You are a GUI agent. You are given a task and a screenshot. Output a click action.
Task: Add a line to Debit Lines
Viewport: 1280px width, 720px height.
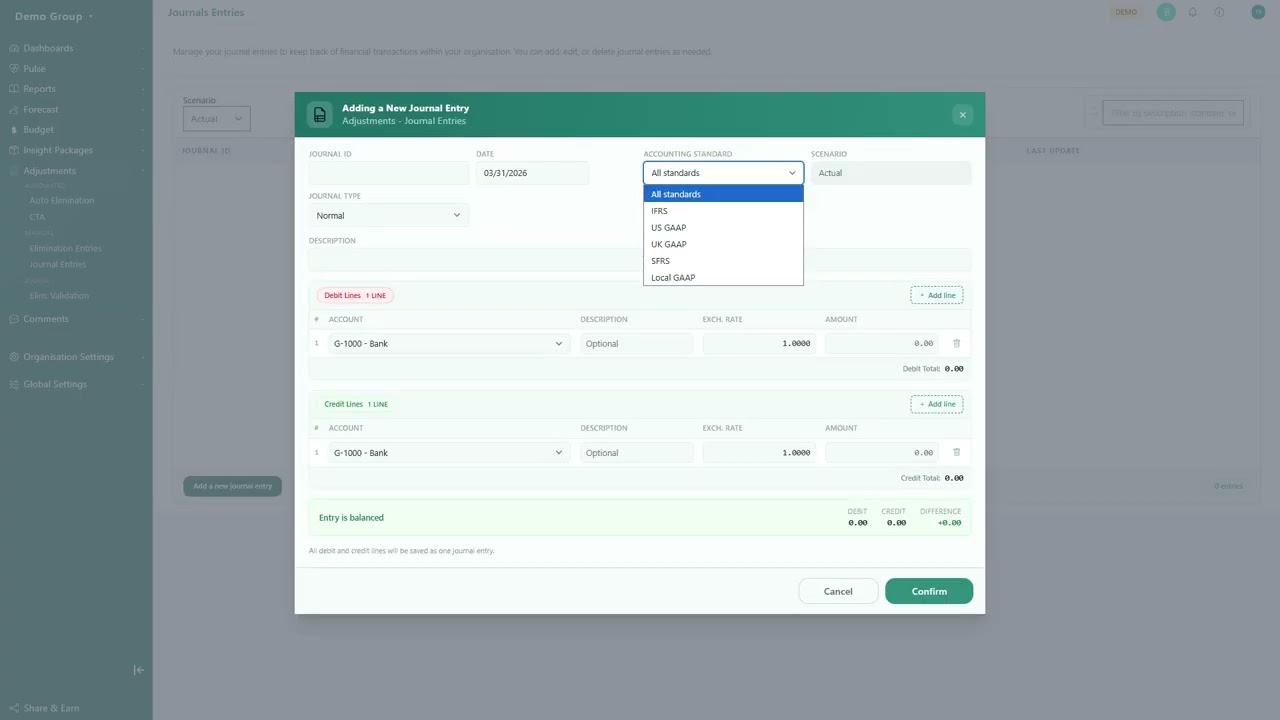937,295
